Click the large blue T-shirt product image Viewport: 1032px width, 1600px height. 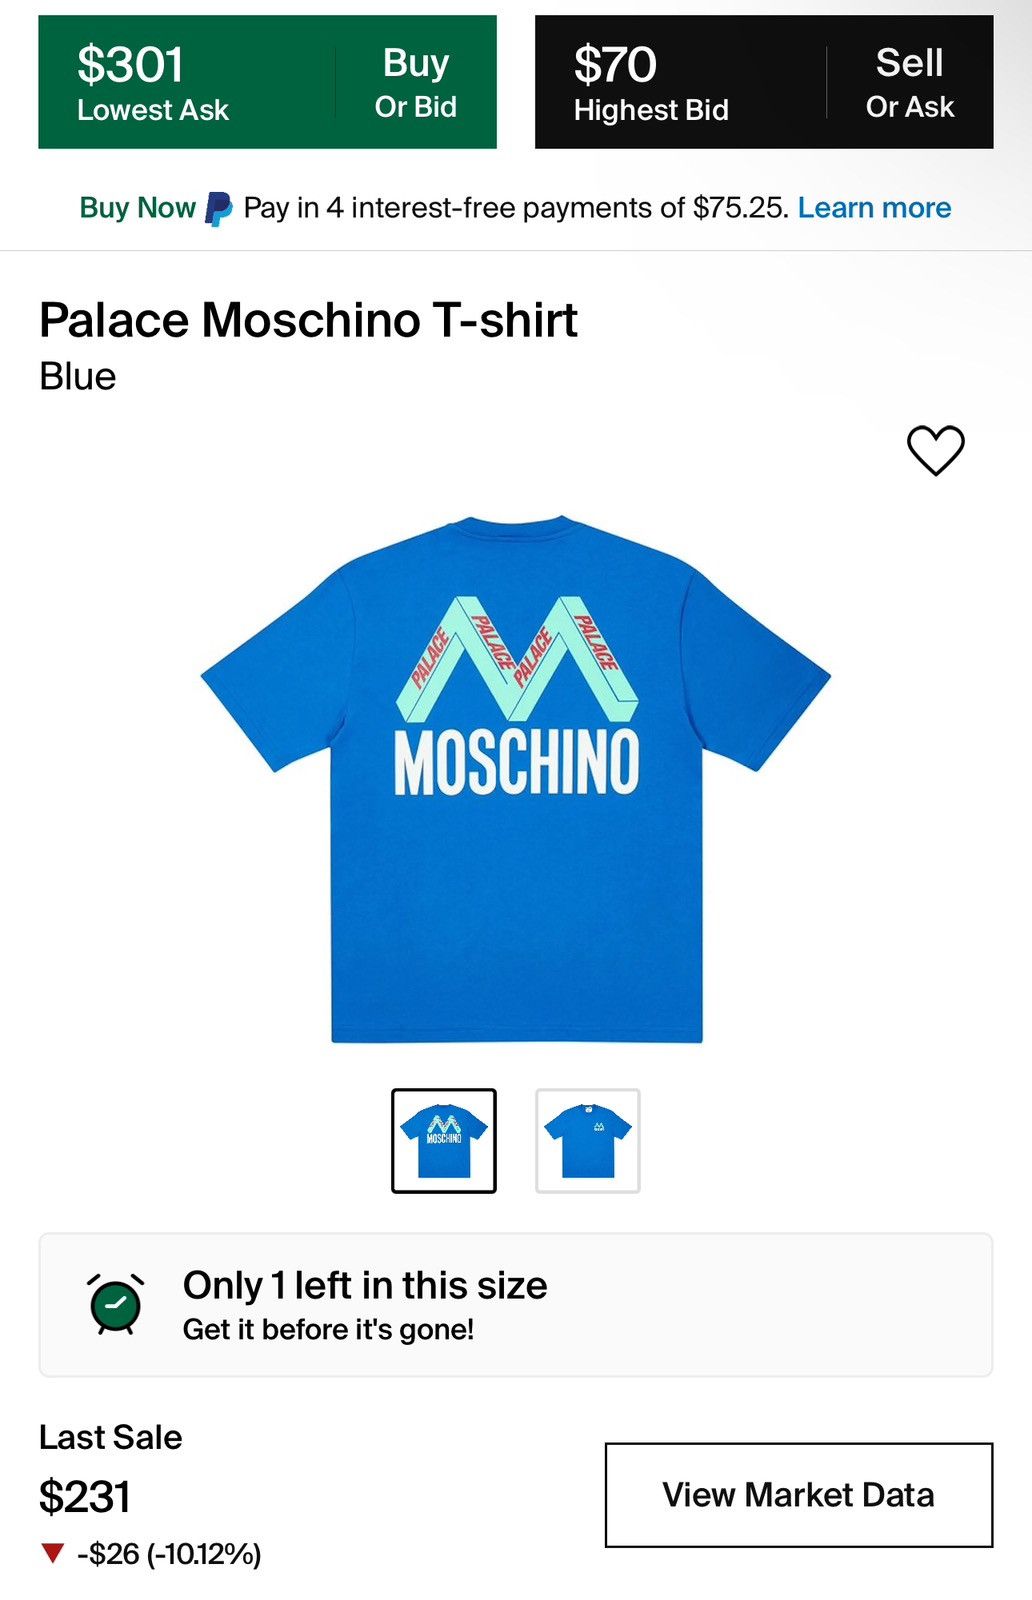click(516, 780)
